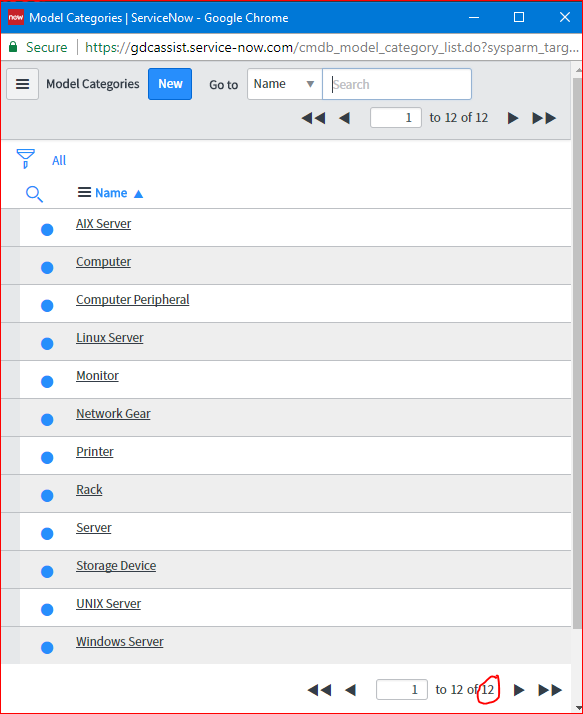Click the New button
The image size is (583, 714).
point(170,84)
